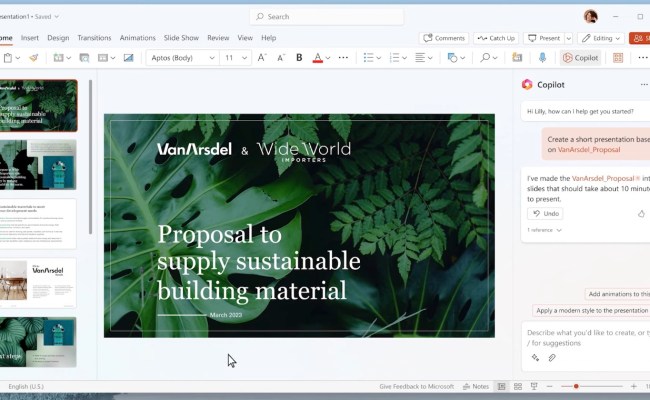
Task: Click the Find magnifier icon
Action: 485,58
